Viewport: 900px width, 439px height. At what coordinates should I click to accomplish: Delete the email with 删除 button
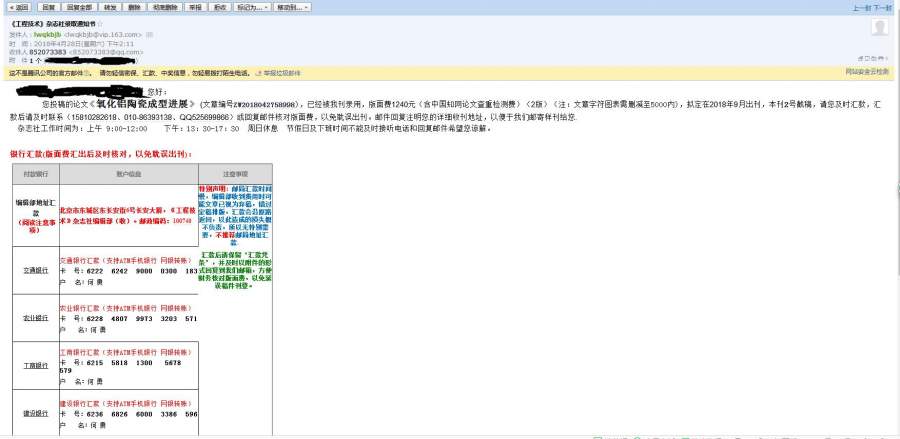pyautogui.click(x=136, y=7)
